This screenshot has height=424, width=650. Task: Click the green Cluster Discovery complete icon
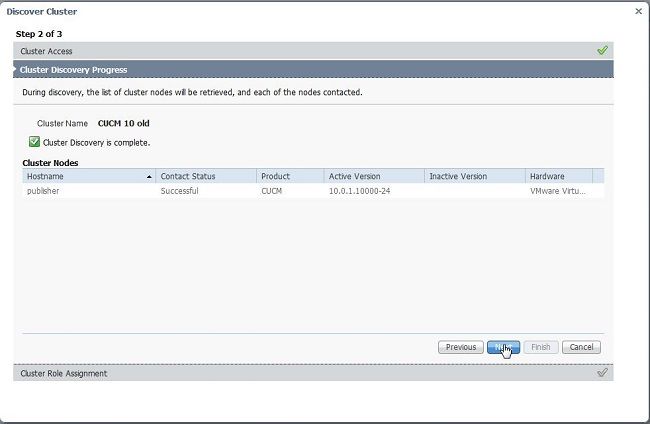[34, 142]
